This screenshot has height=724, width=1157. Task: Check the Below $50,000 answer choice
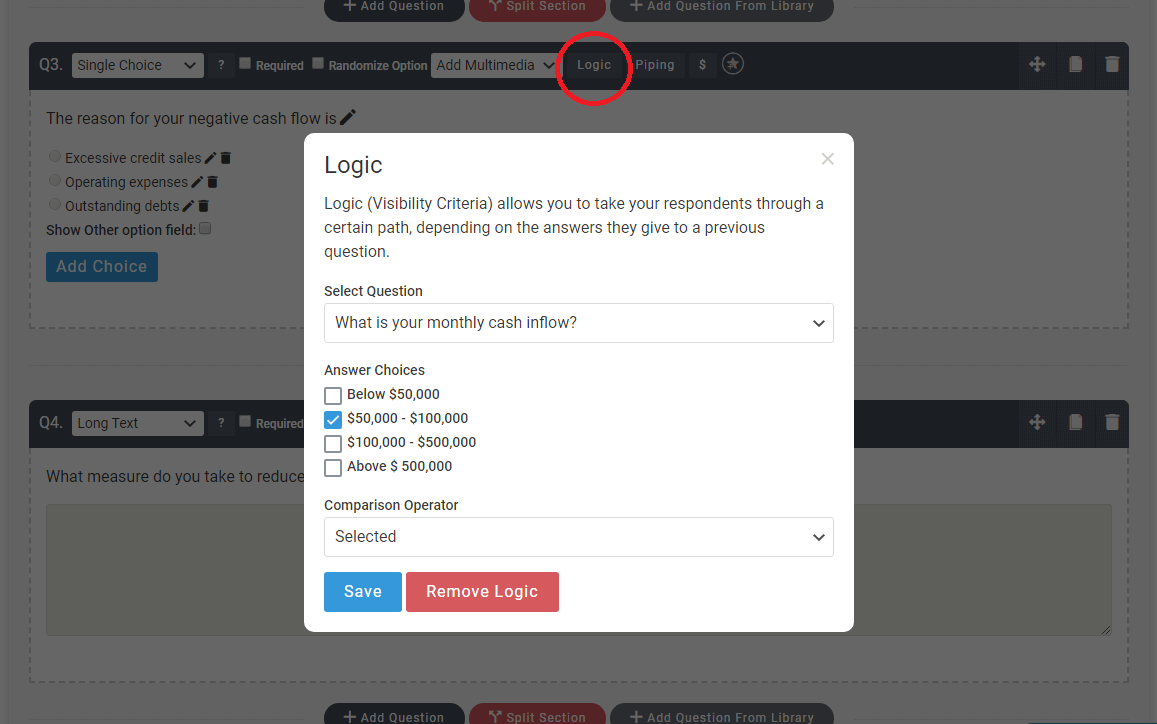pyautogui.click(x=333, y=395)
